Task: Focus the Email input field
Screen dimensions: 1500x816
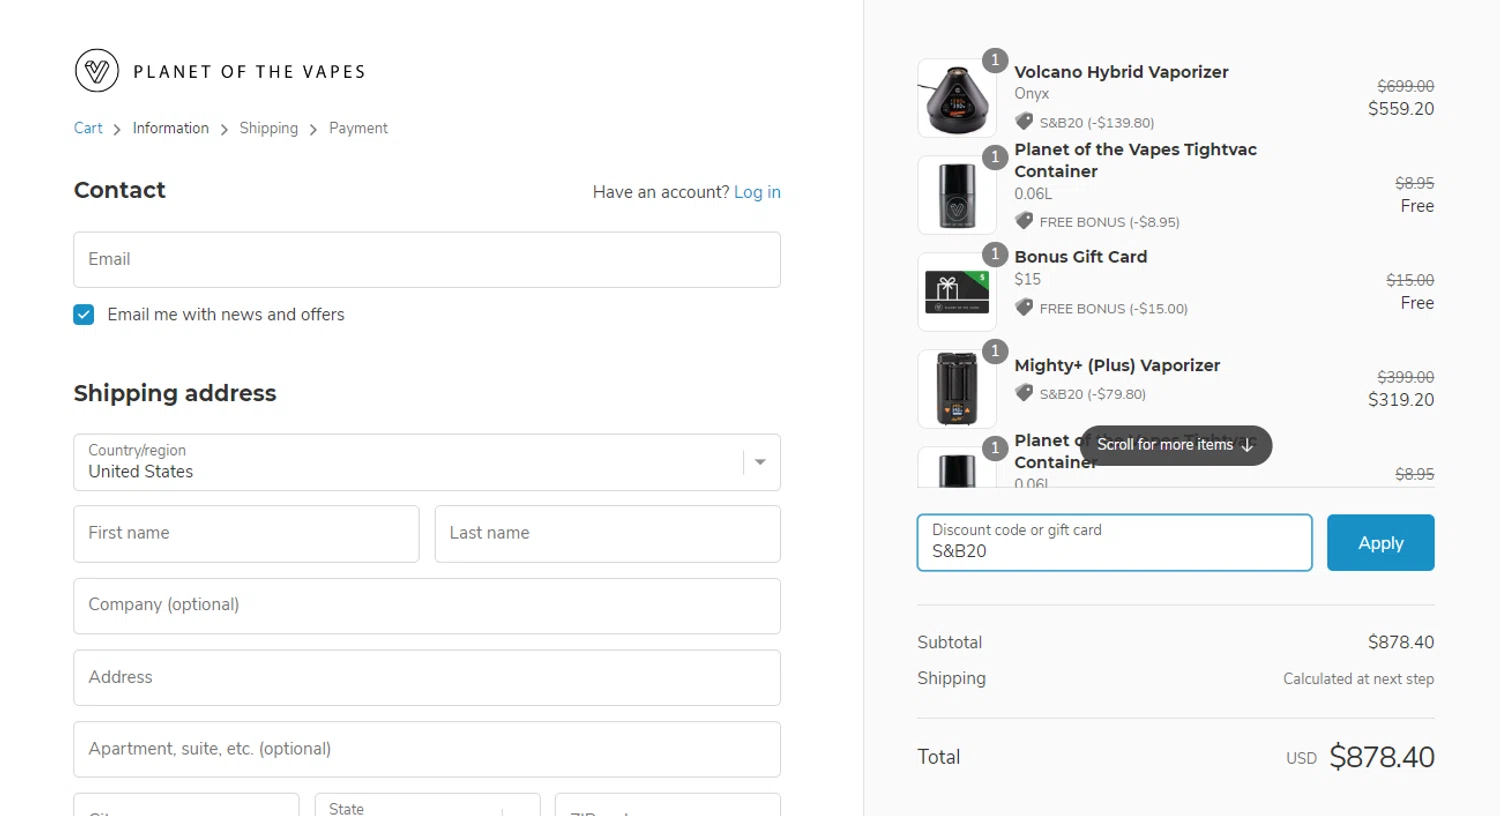Action: tap(427, 260)
